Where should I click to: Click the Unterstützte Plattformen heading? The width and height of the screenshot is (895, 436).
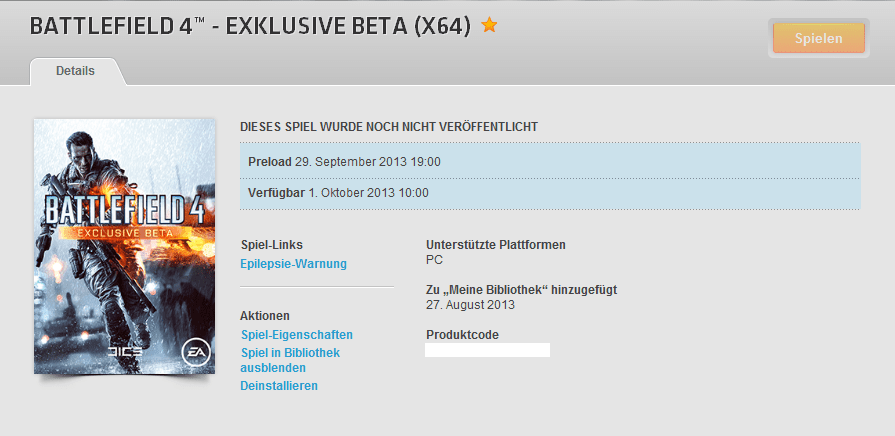(496, 245)
